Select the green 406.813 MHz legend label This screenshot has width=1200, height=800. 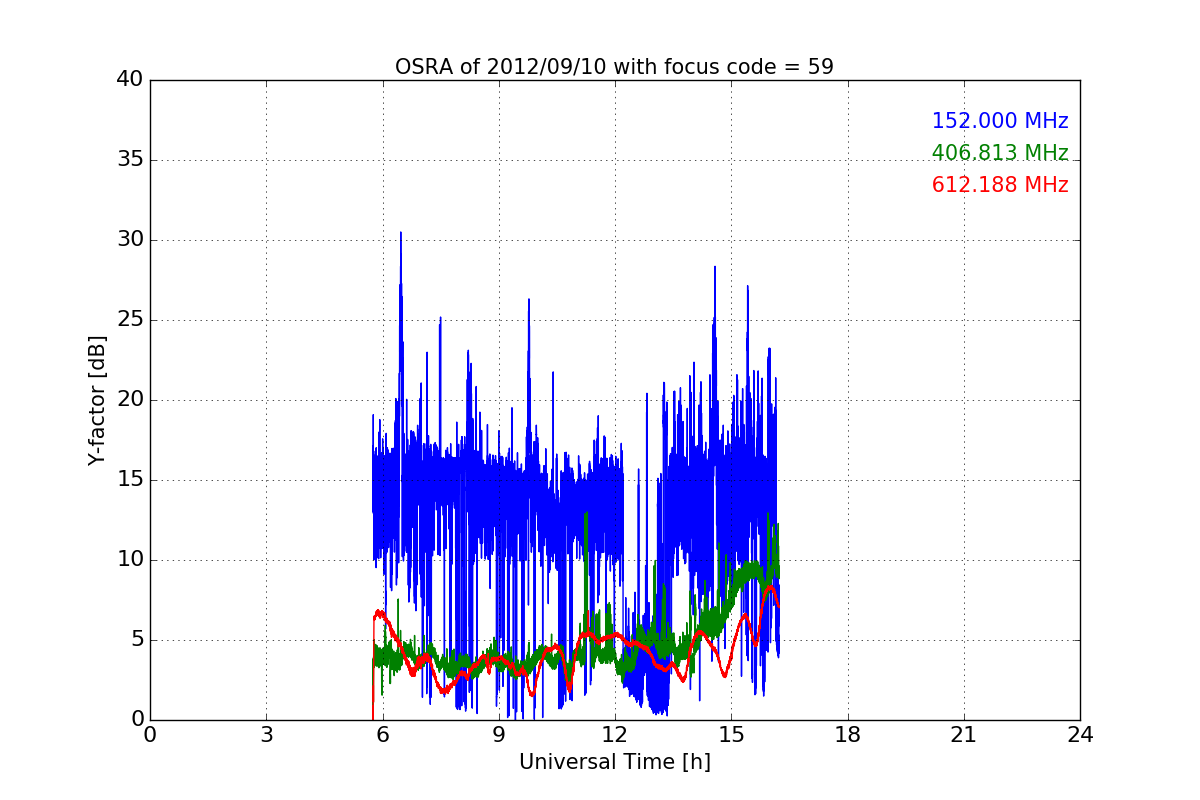(x=1000, y=153)
